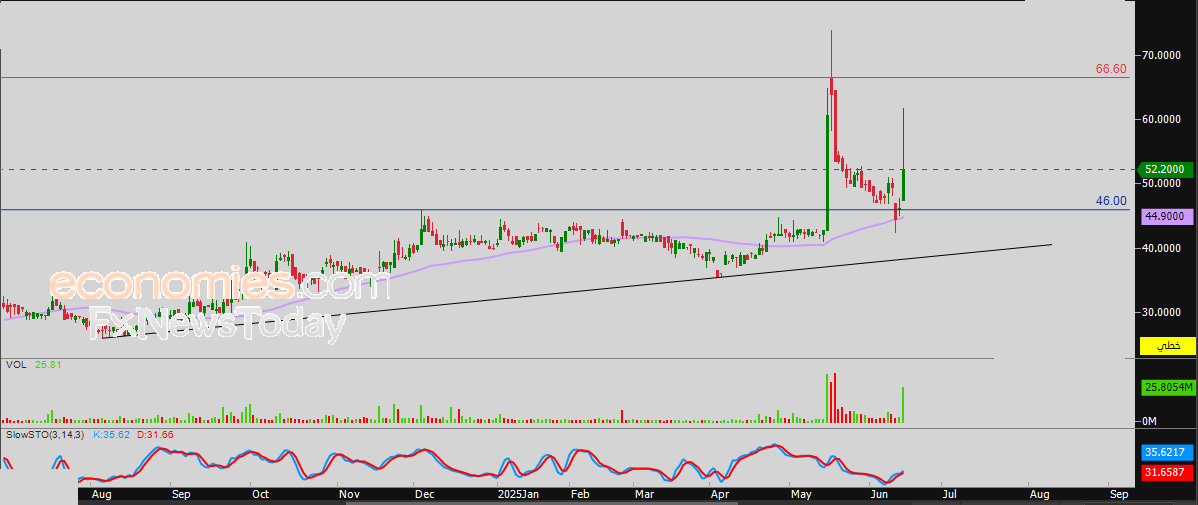The height and width of the screenshot is (505, 1198).
Task: Click the Mar label on time axis
Action: tap(643, 494)
